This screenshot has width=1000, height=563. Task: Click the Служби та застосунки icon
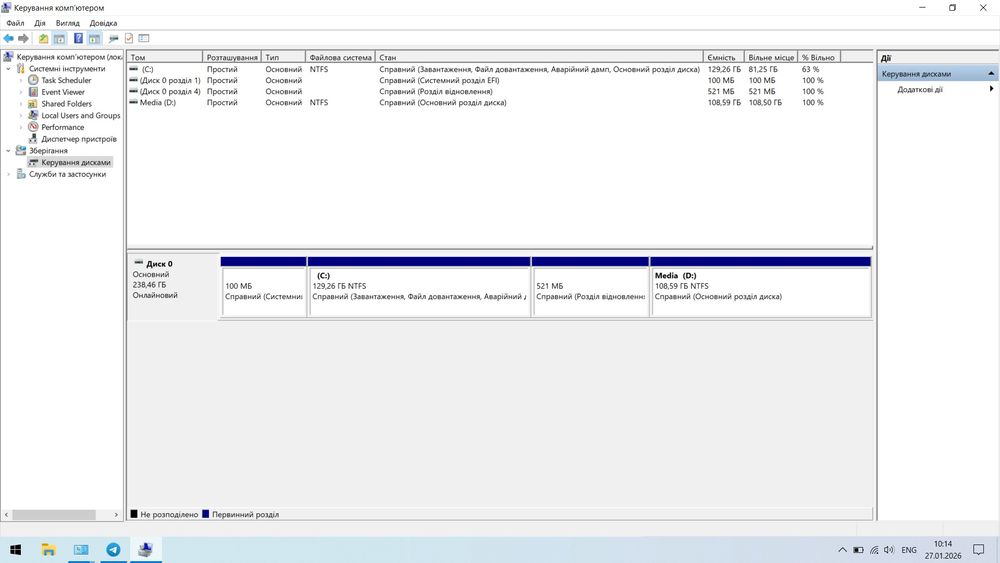21,174
